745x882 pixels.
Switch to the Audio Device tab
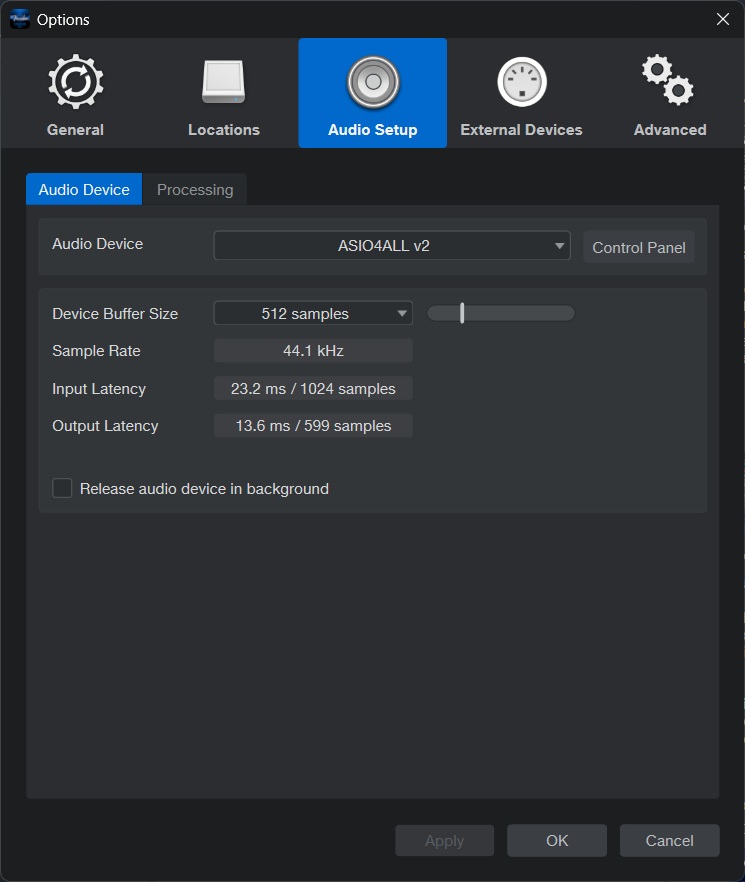tap(84, 190)
